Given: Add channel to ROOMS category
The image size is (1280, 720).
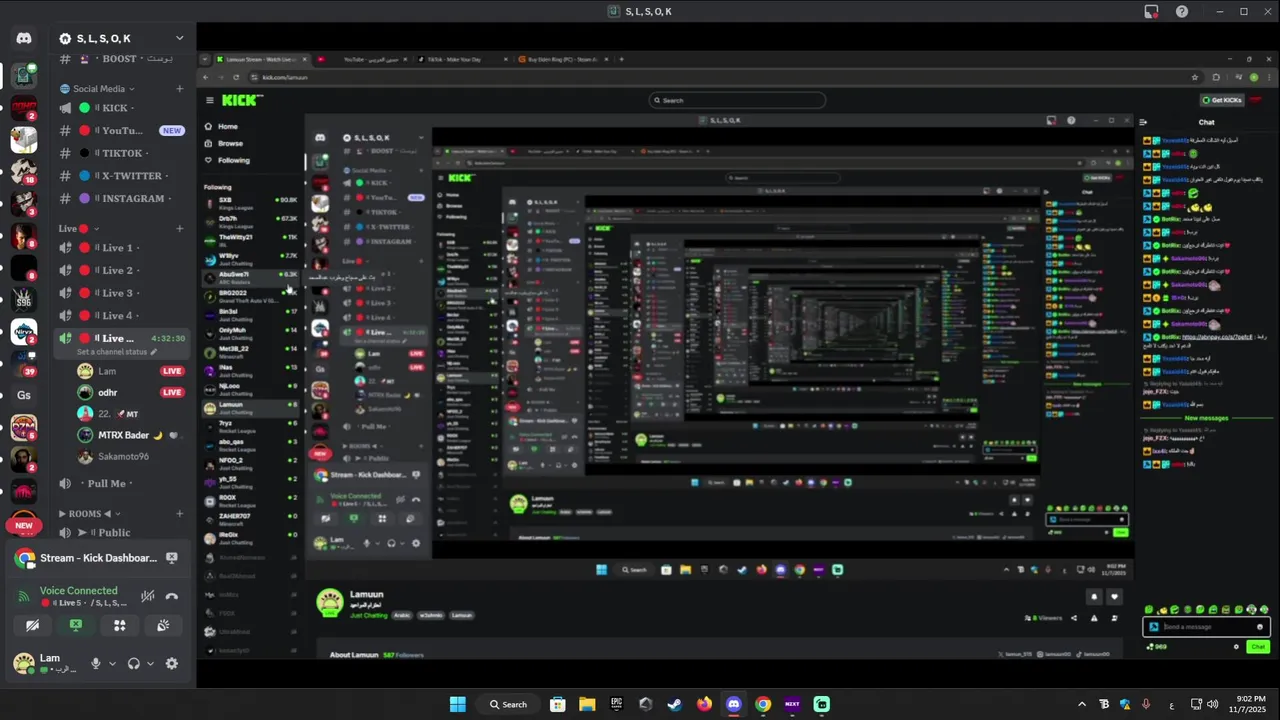Looking at the screenshot, I should click(x=180, y=514).
